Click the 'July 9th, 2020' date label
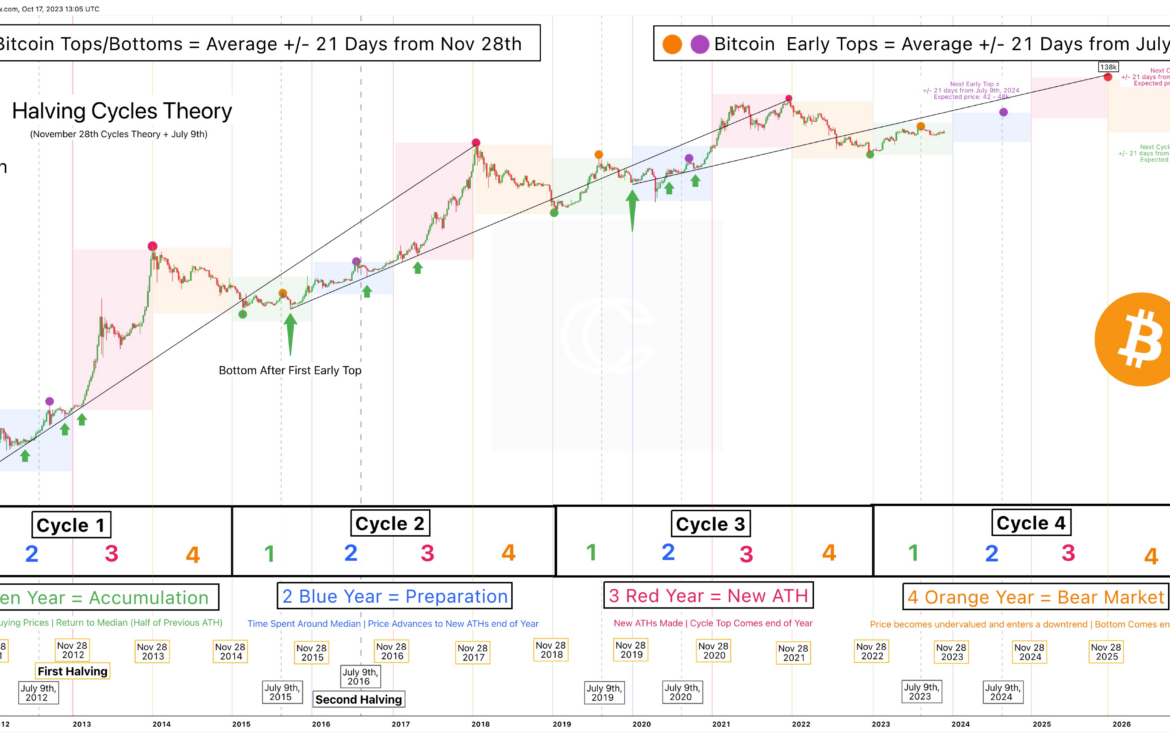 coord(682,692)
